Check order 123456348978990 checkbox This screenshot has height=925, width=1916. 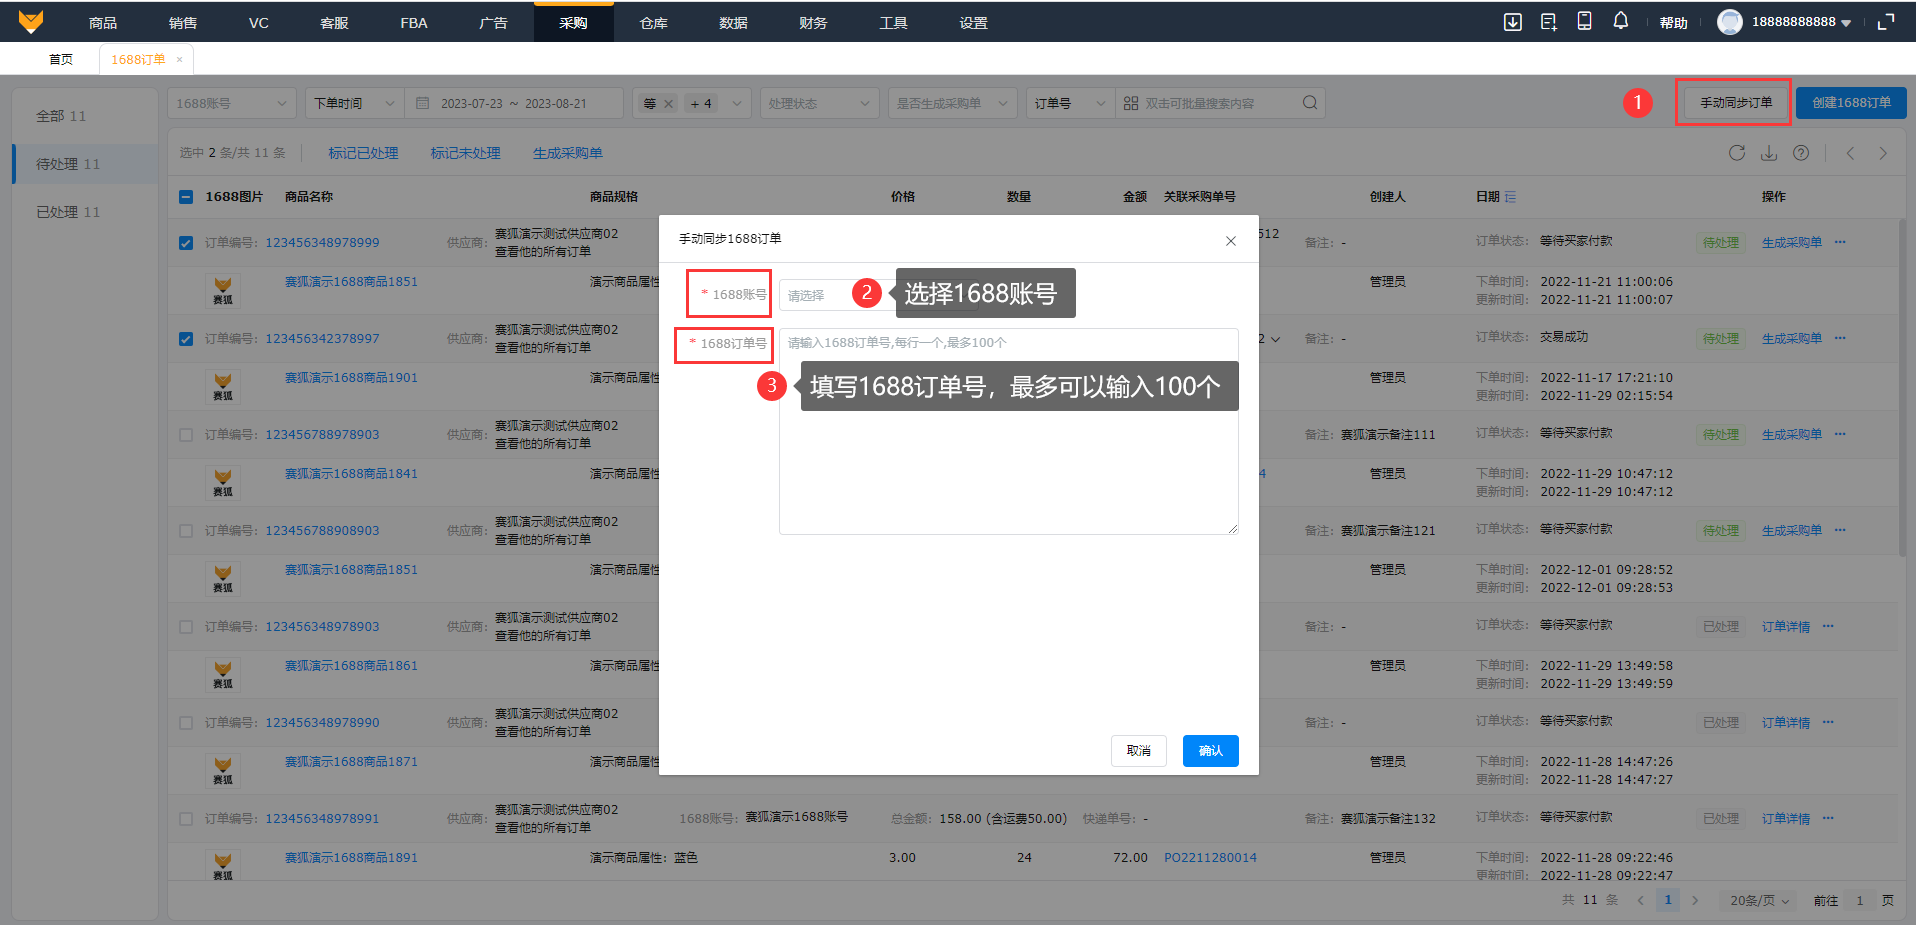tap(186, 722)
